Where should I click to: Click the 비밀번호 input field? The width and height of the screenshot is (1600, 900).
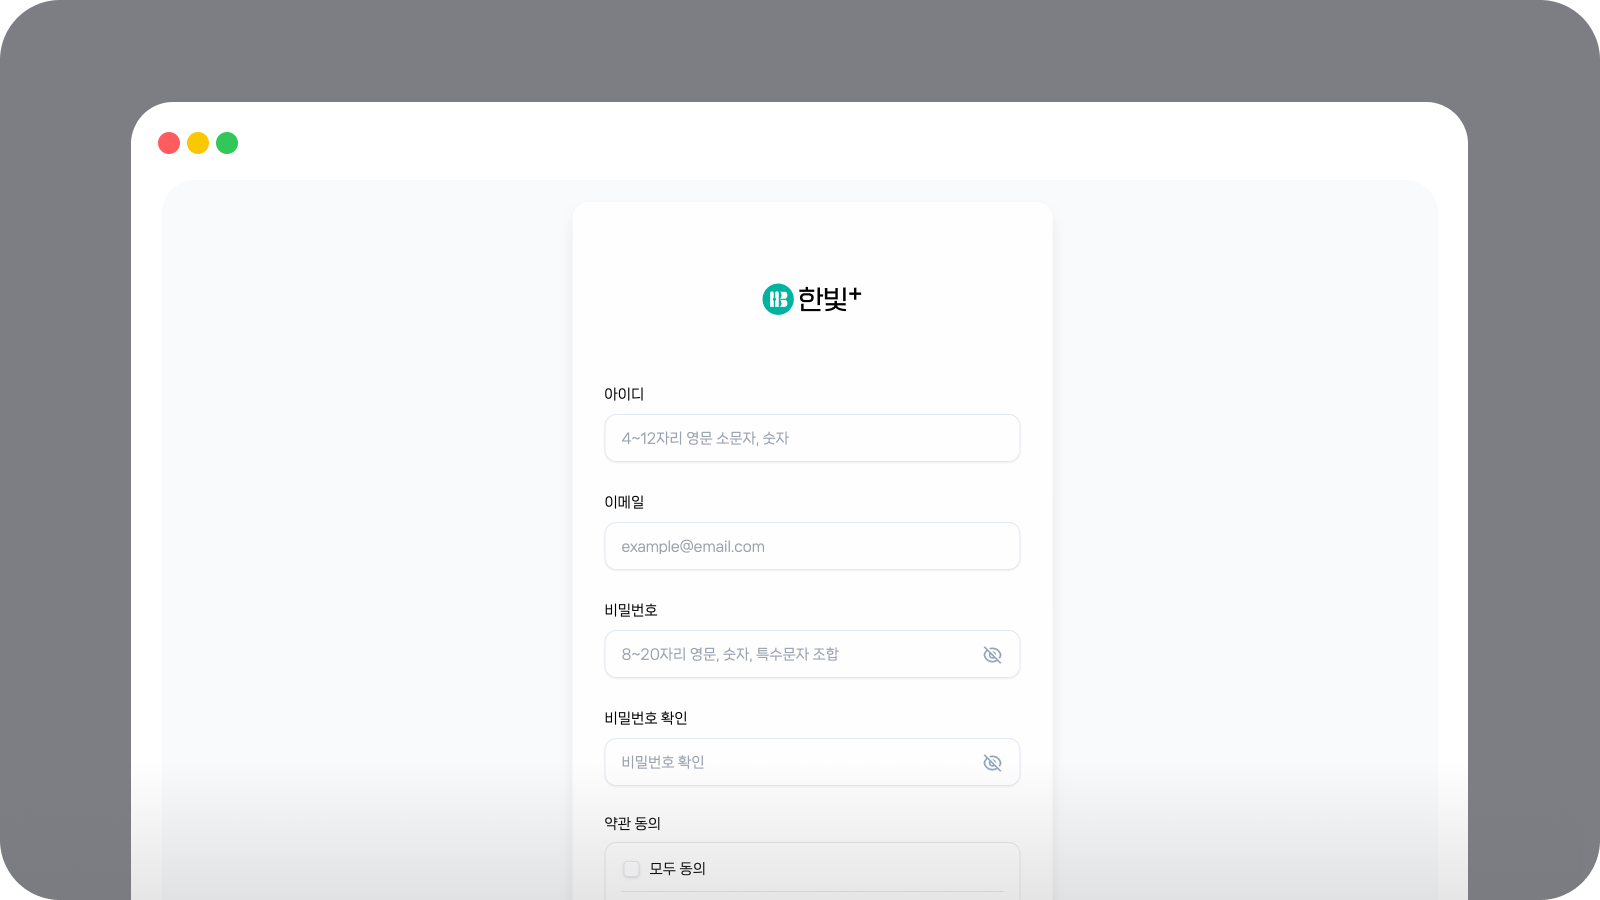(x=812, y=654)
